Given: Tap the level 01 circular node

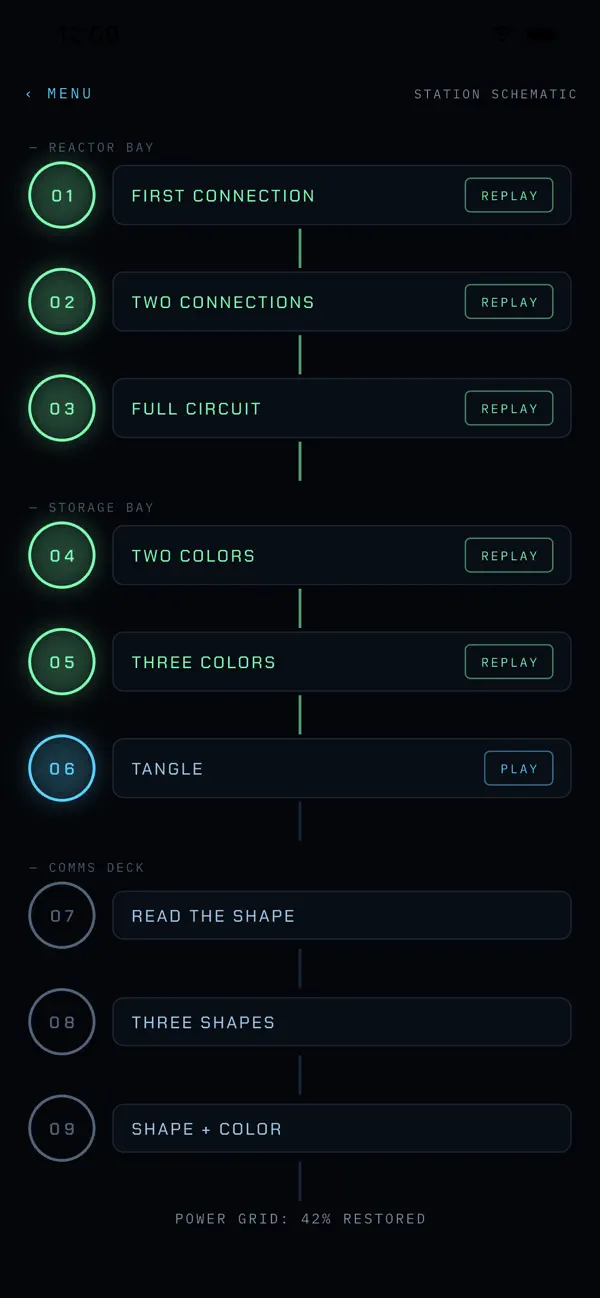Looking at the screenshot, I should (x=62, y=195).
